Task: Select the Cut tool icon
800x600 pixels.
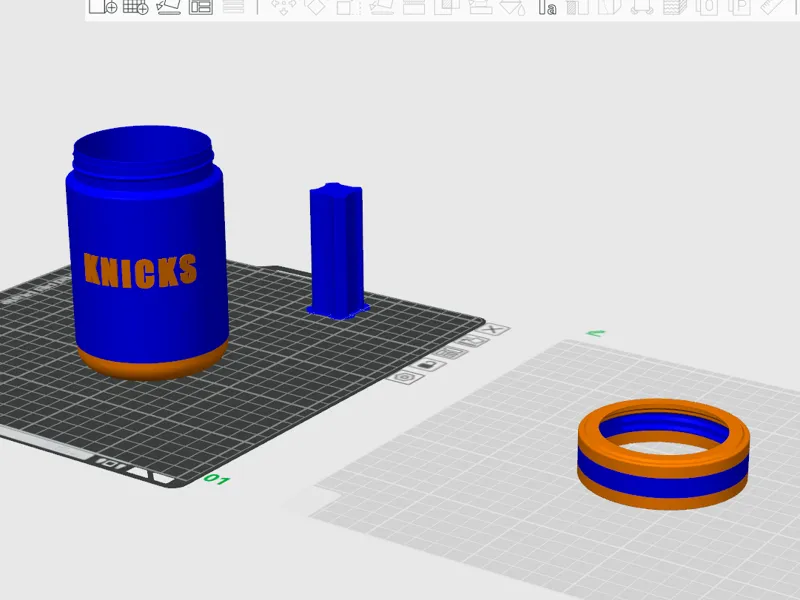Action: click(414, 7)
